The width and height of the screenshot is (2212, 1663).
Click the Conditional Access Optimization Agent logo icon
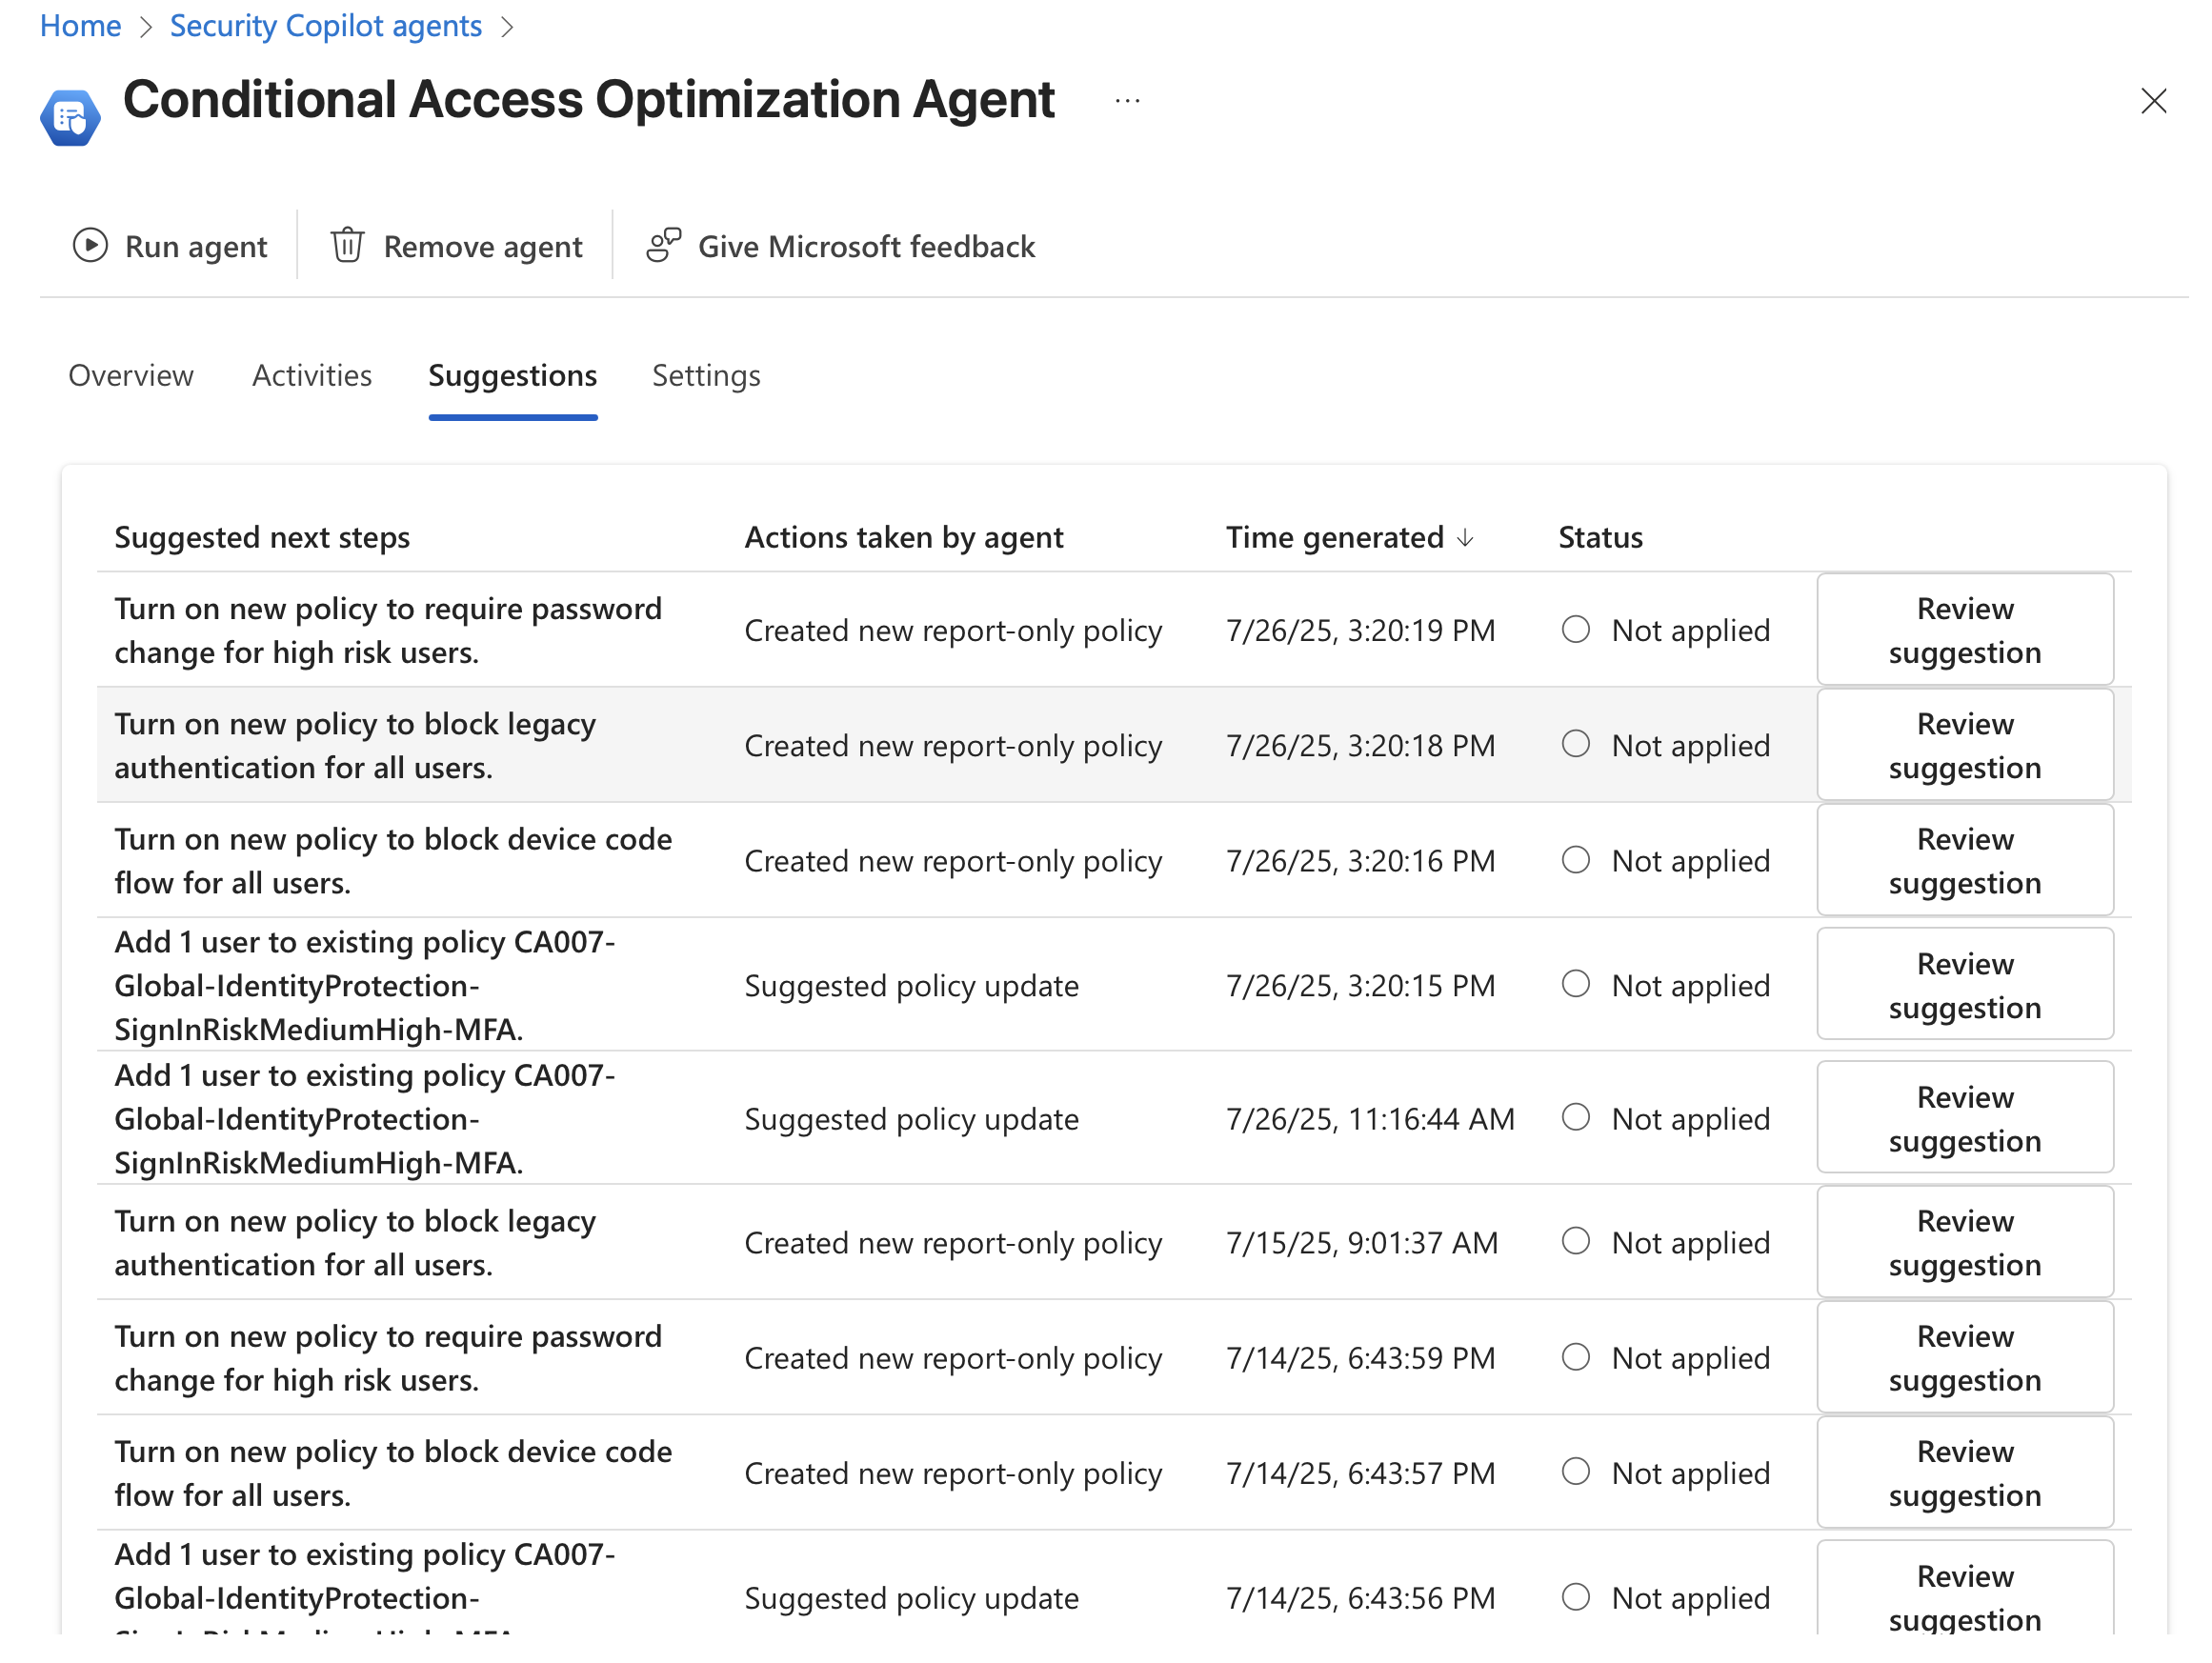70,118
